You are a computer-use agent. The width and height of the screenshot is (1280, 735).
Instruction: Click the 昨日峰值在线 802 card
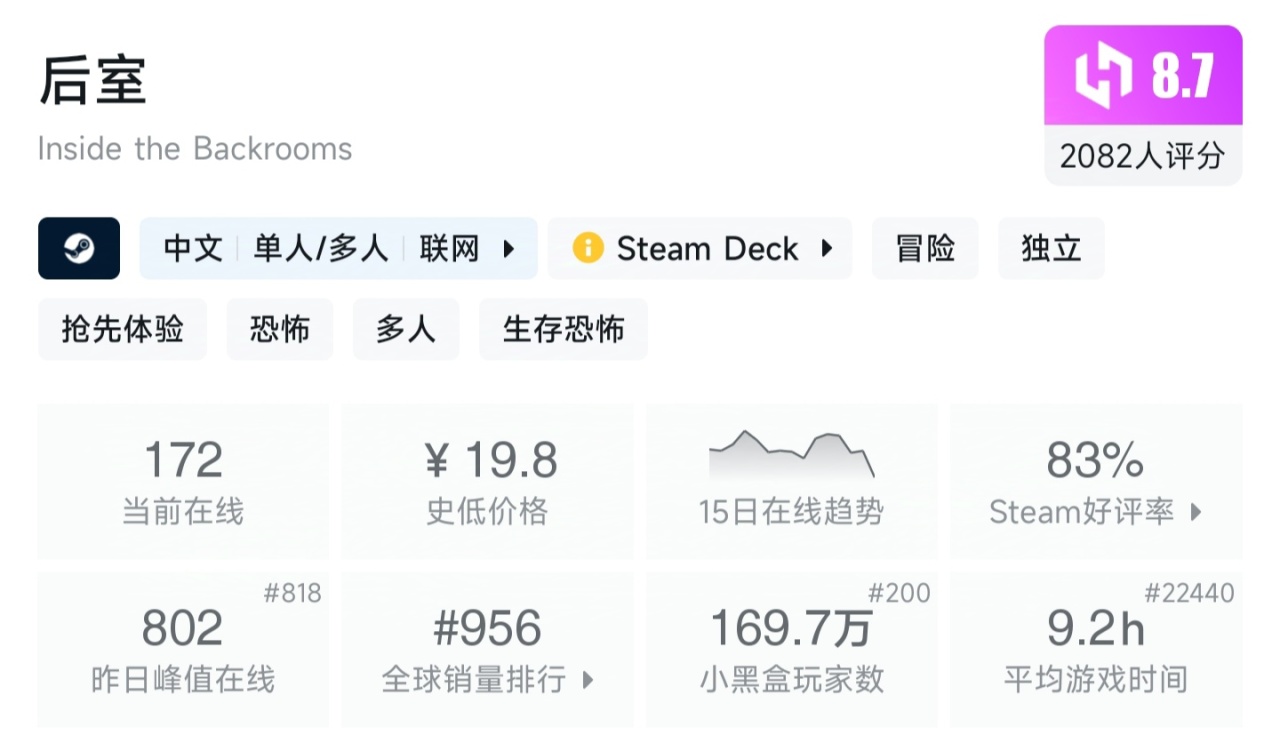(183, 649)
